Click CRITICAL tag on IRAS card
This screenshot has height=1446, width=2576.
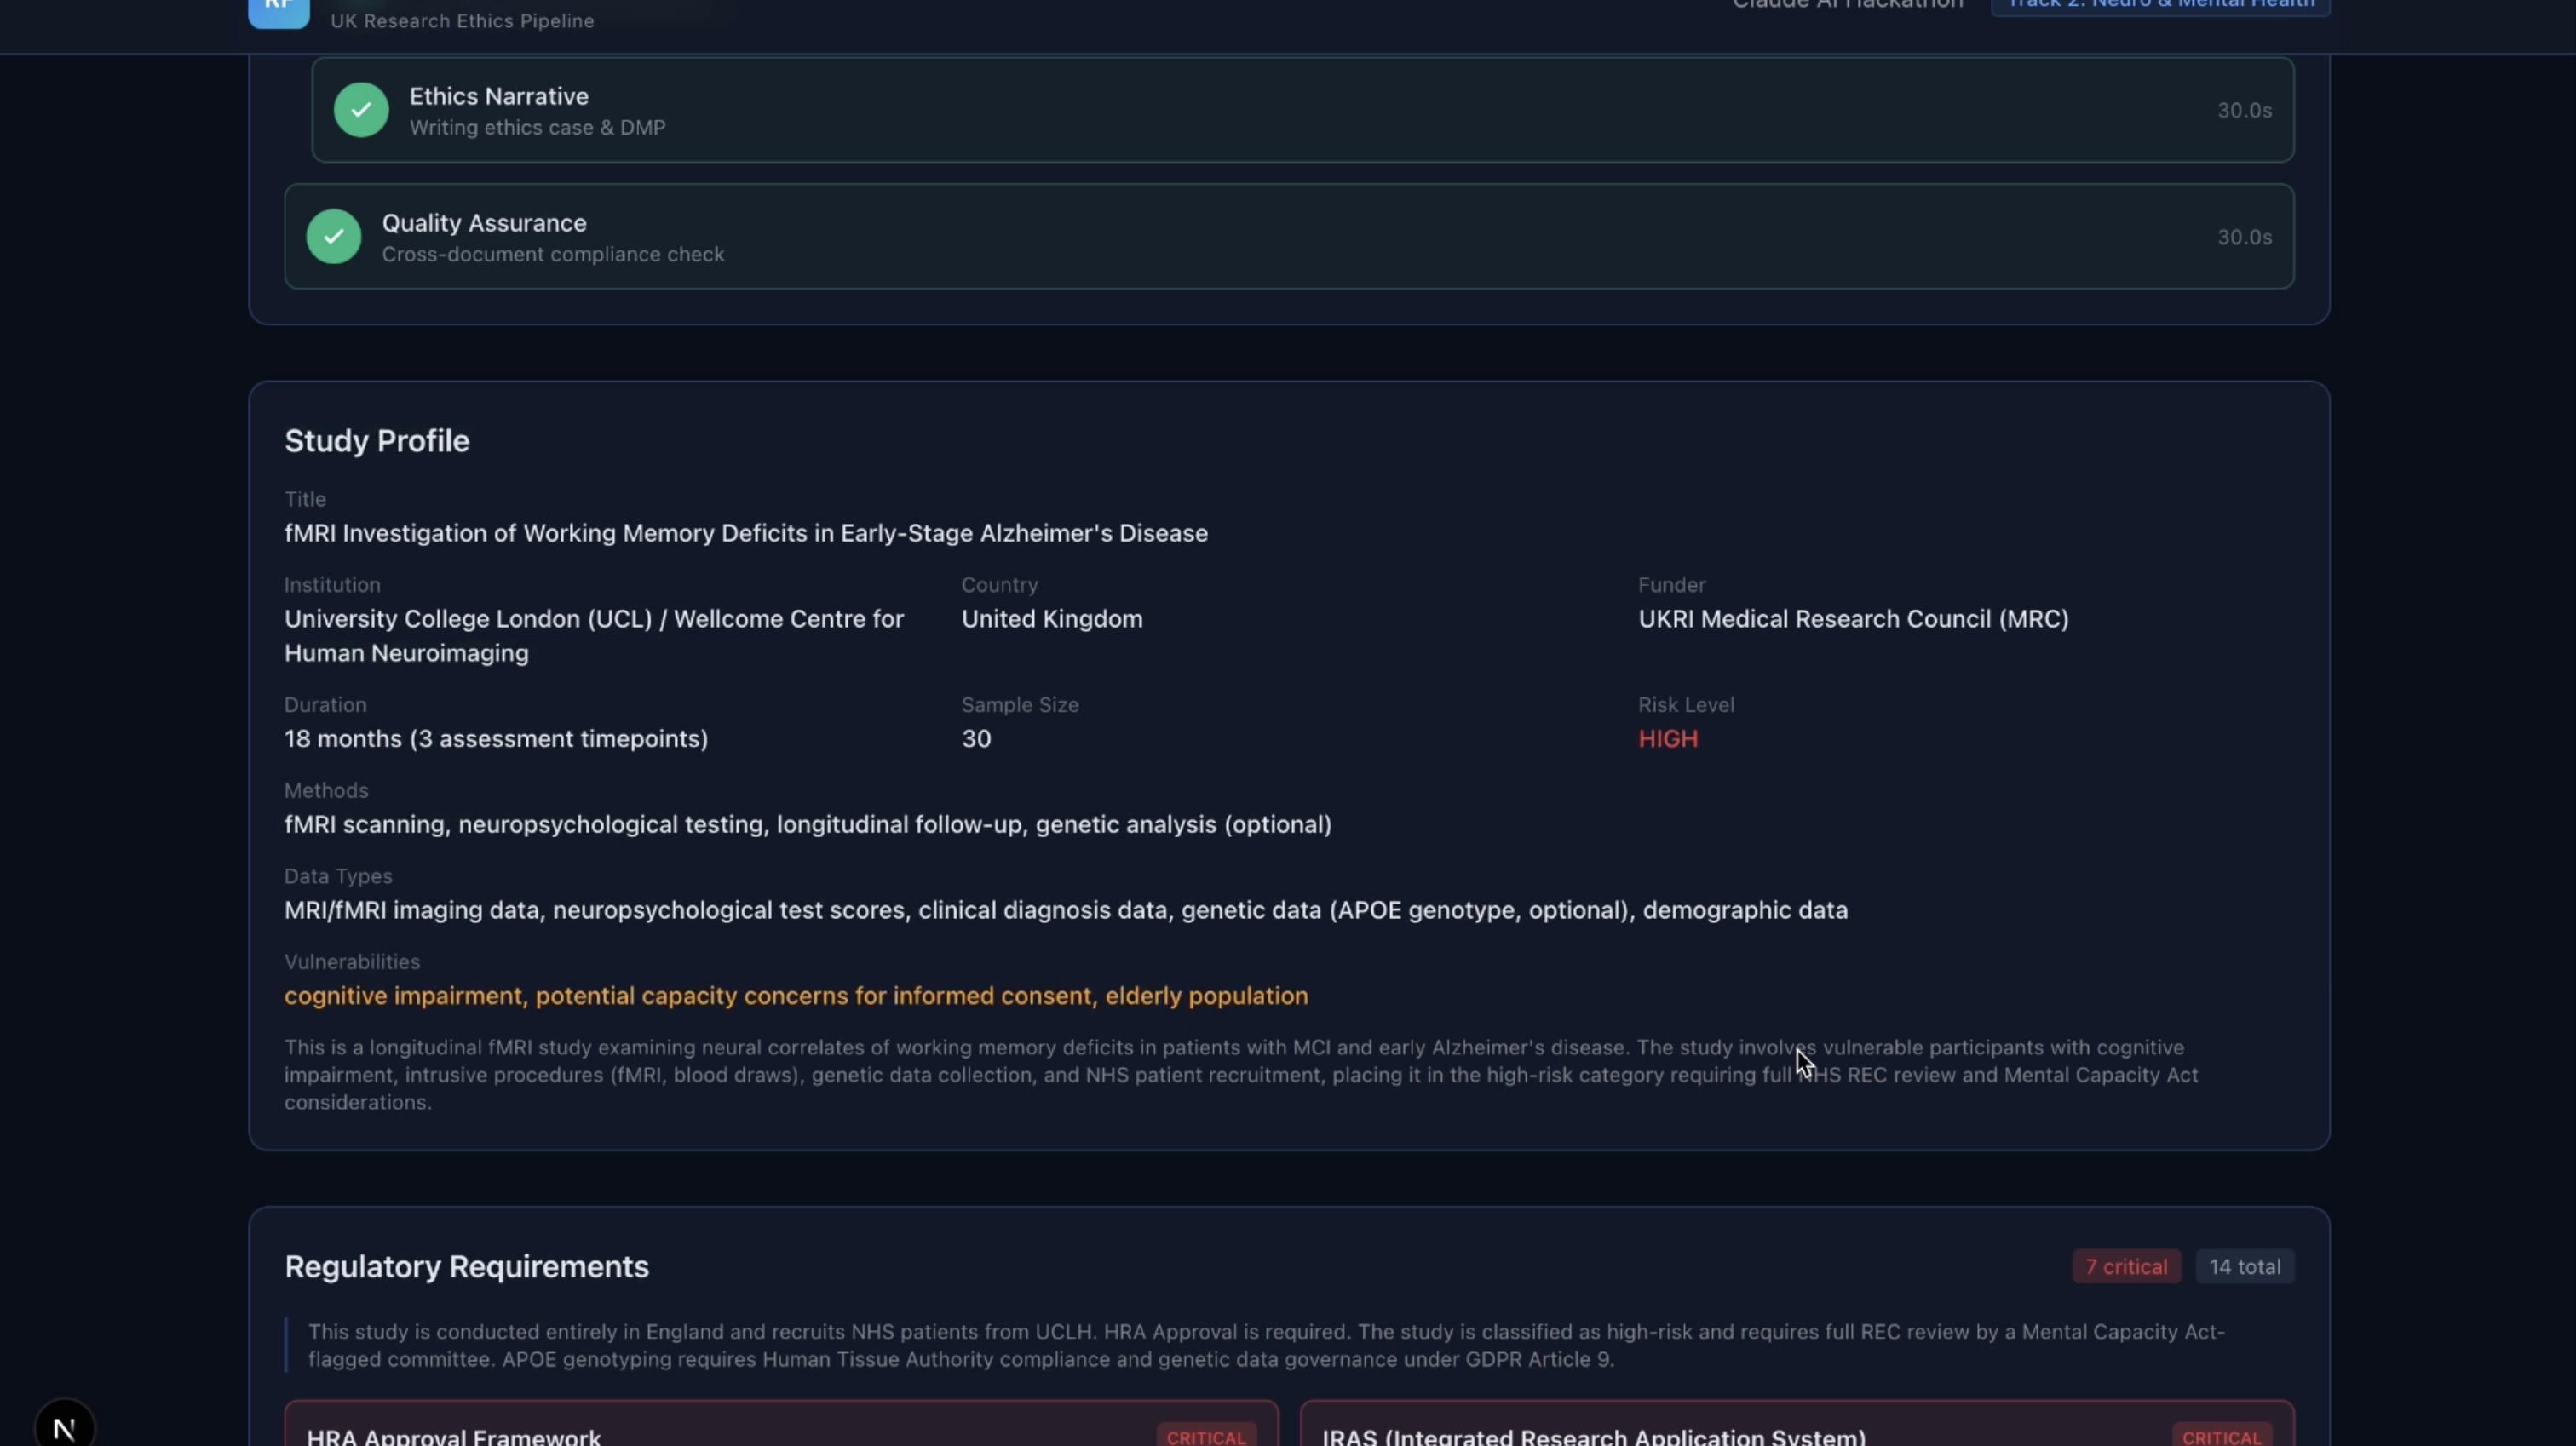pos(2221,1437)
